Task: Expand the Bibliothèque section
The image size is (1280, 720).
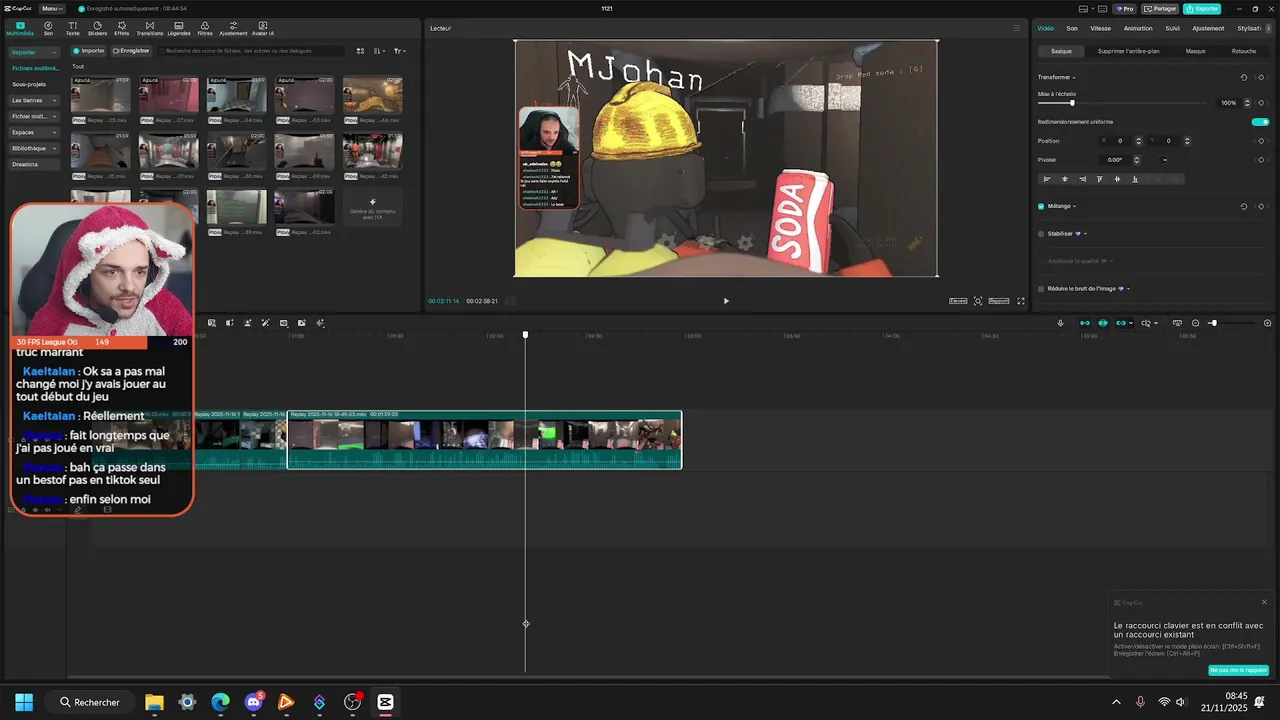Action: (x=35, y=148)
